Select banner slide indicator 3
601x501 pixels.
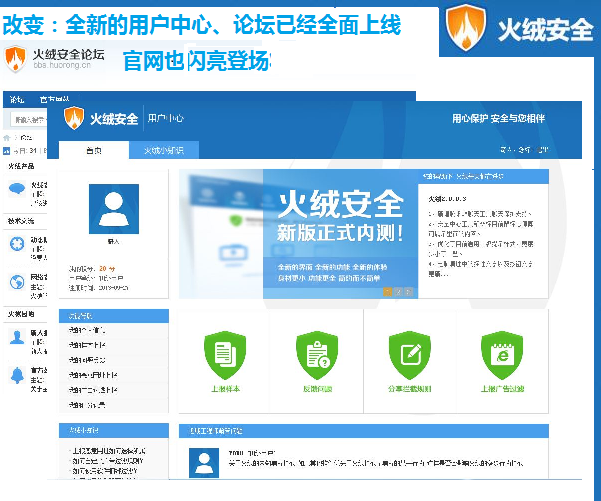[409, 292]
